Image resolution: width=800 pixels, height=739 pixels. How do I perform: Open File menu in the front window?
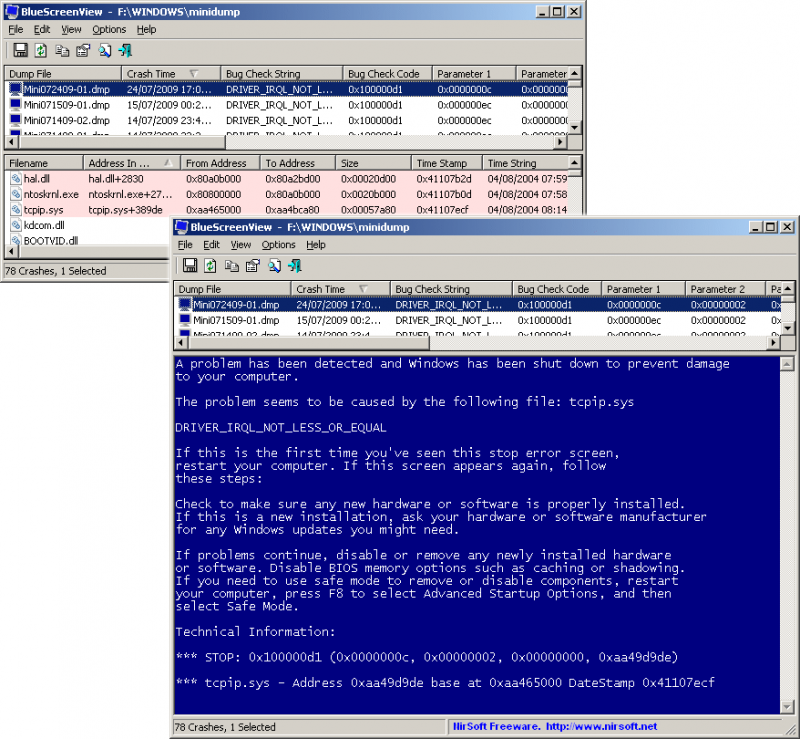pos(185,244)
